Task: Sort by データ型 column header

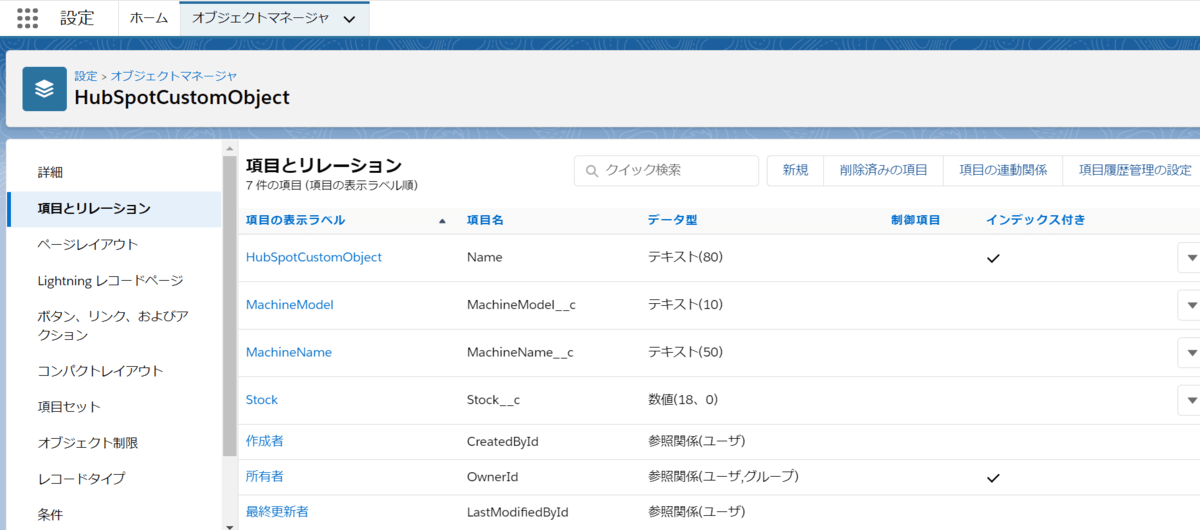Action: [672, 220]
